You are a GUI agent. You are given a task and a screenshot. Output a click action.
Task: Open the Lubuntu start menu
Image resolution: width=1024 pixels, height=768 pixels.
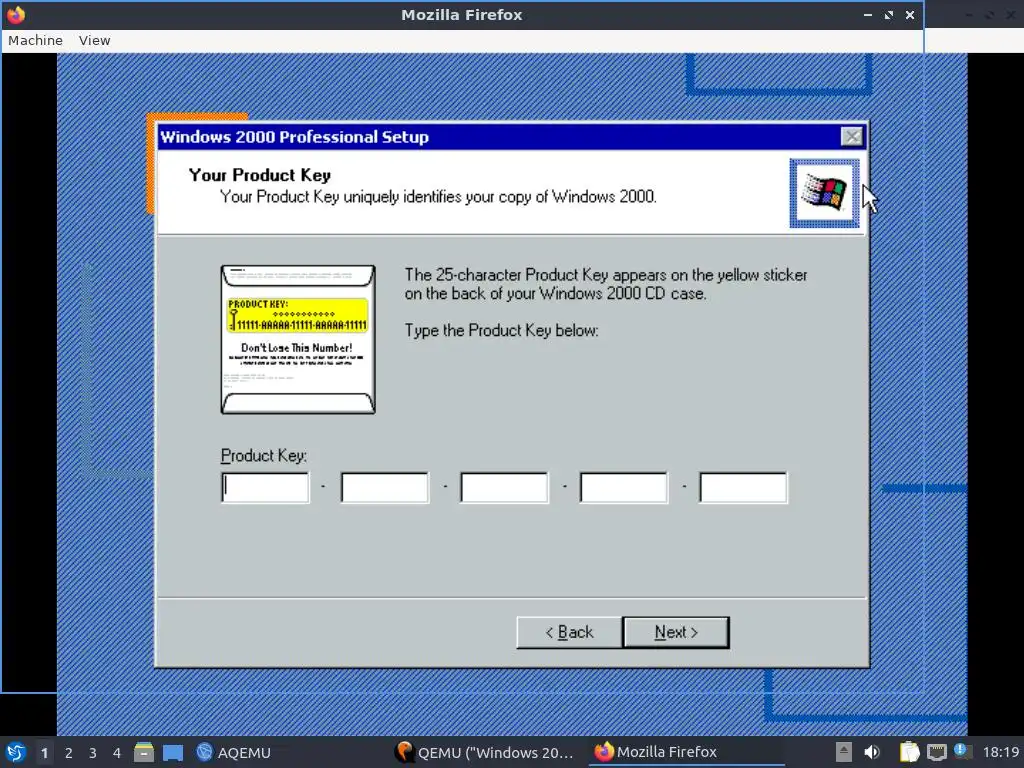pyautogui.click(x=16, y=752)
